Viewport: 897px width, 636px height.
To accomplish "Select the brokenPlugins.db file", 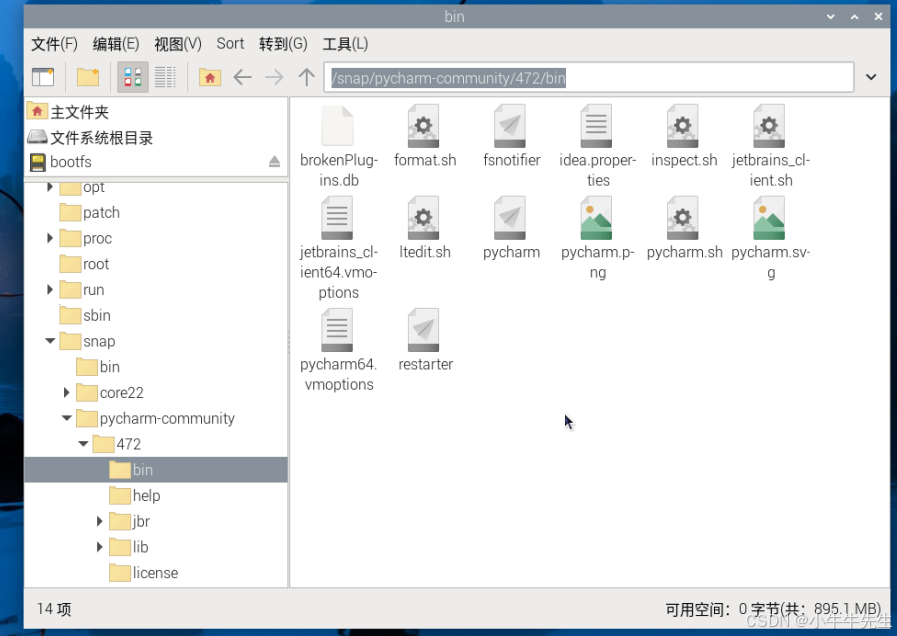I will 339,146.
